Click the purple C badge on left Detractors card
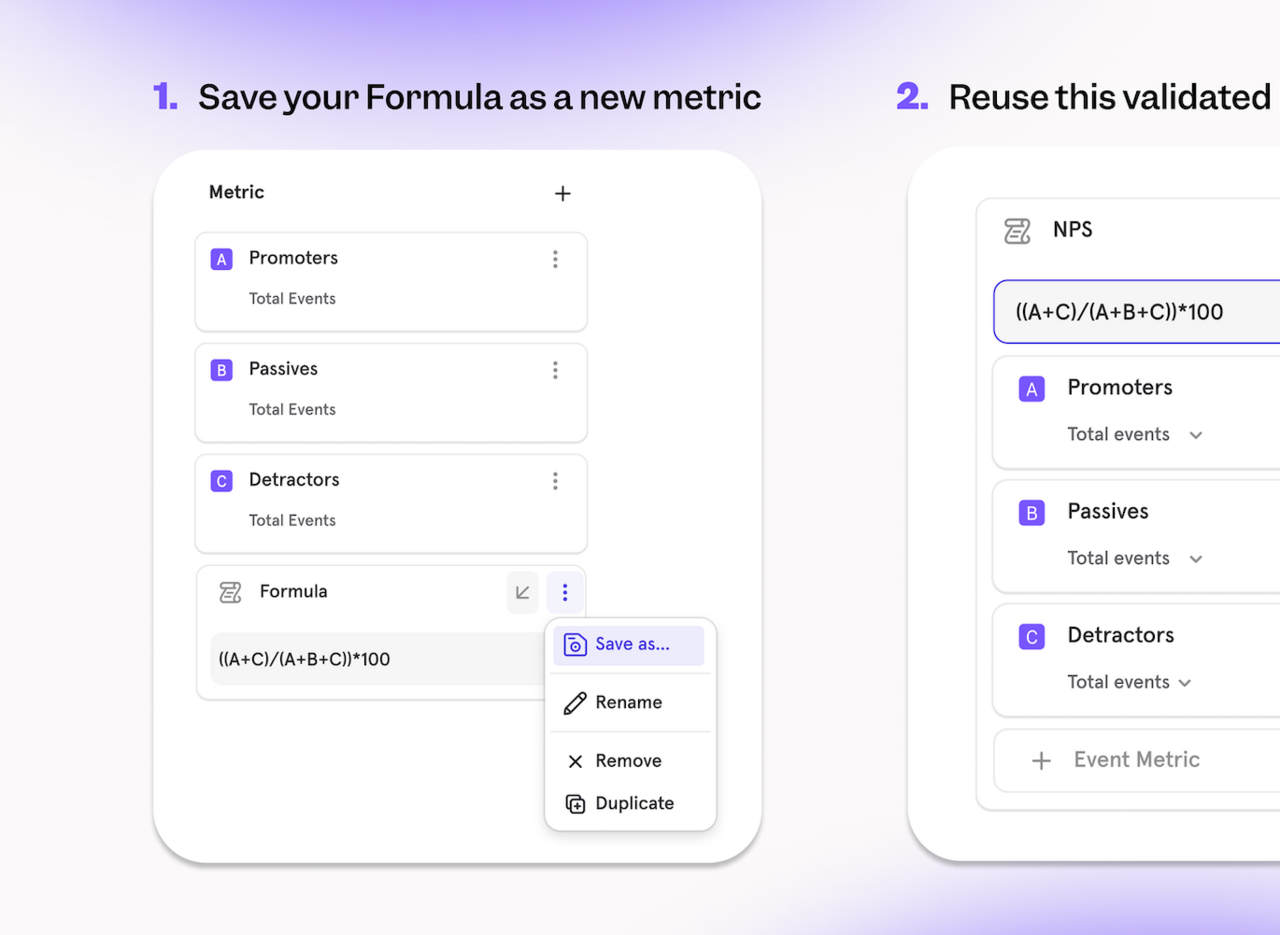The height and width of the screenshot is (935, 1280). (x=221, y=482)
